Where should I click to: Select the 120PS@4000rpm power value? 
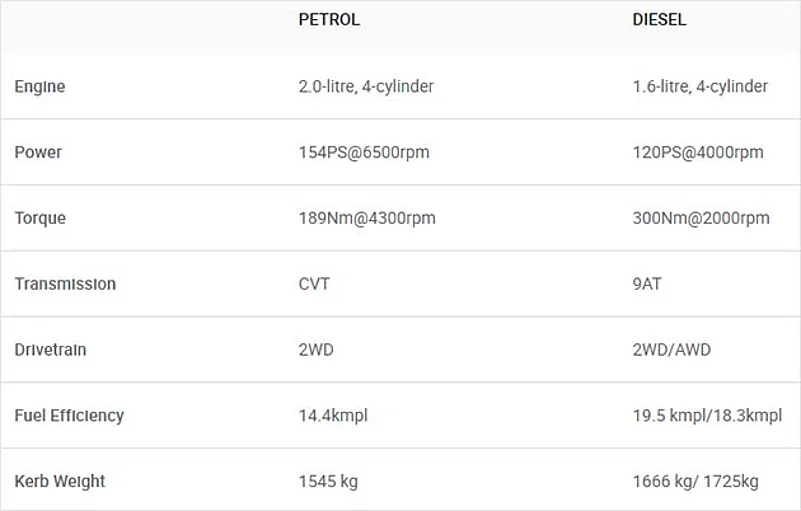[x=698, y=153]
